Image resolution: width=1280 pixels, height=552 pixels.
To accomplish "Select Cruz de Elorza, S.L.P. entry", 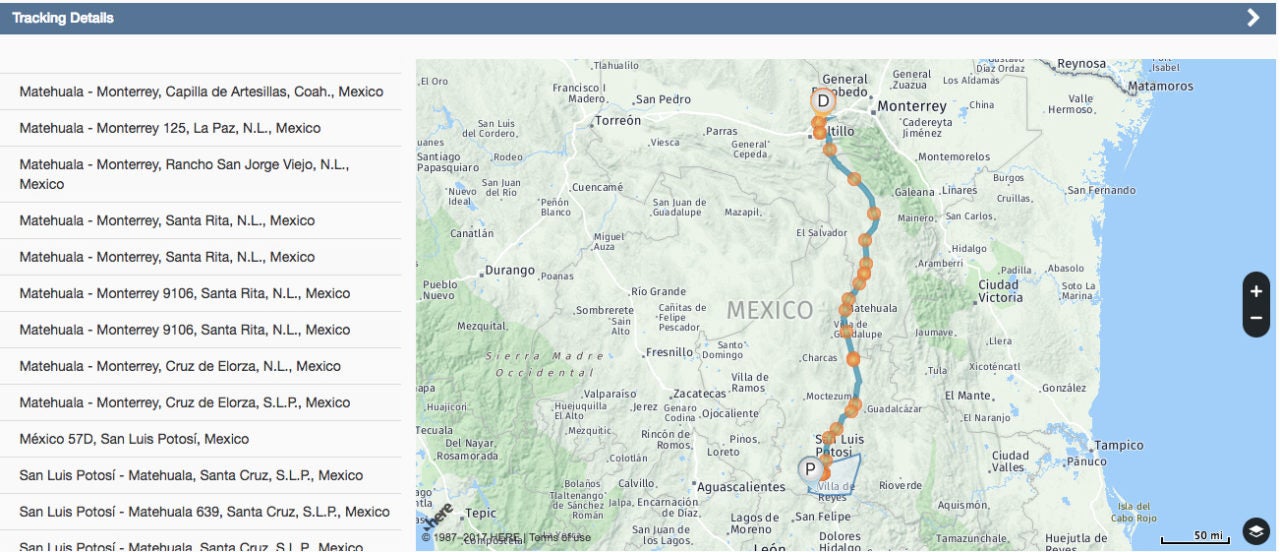I will coord(201,402).
